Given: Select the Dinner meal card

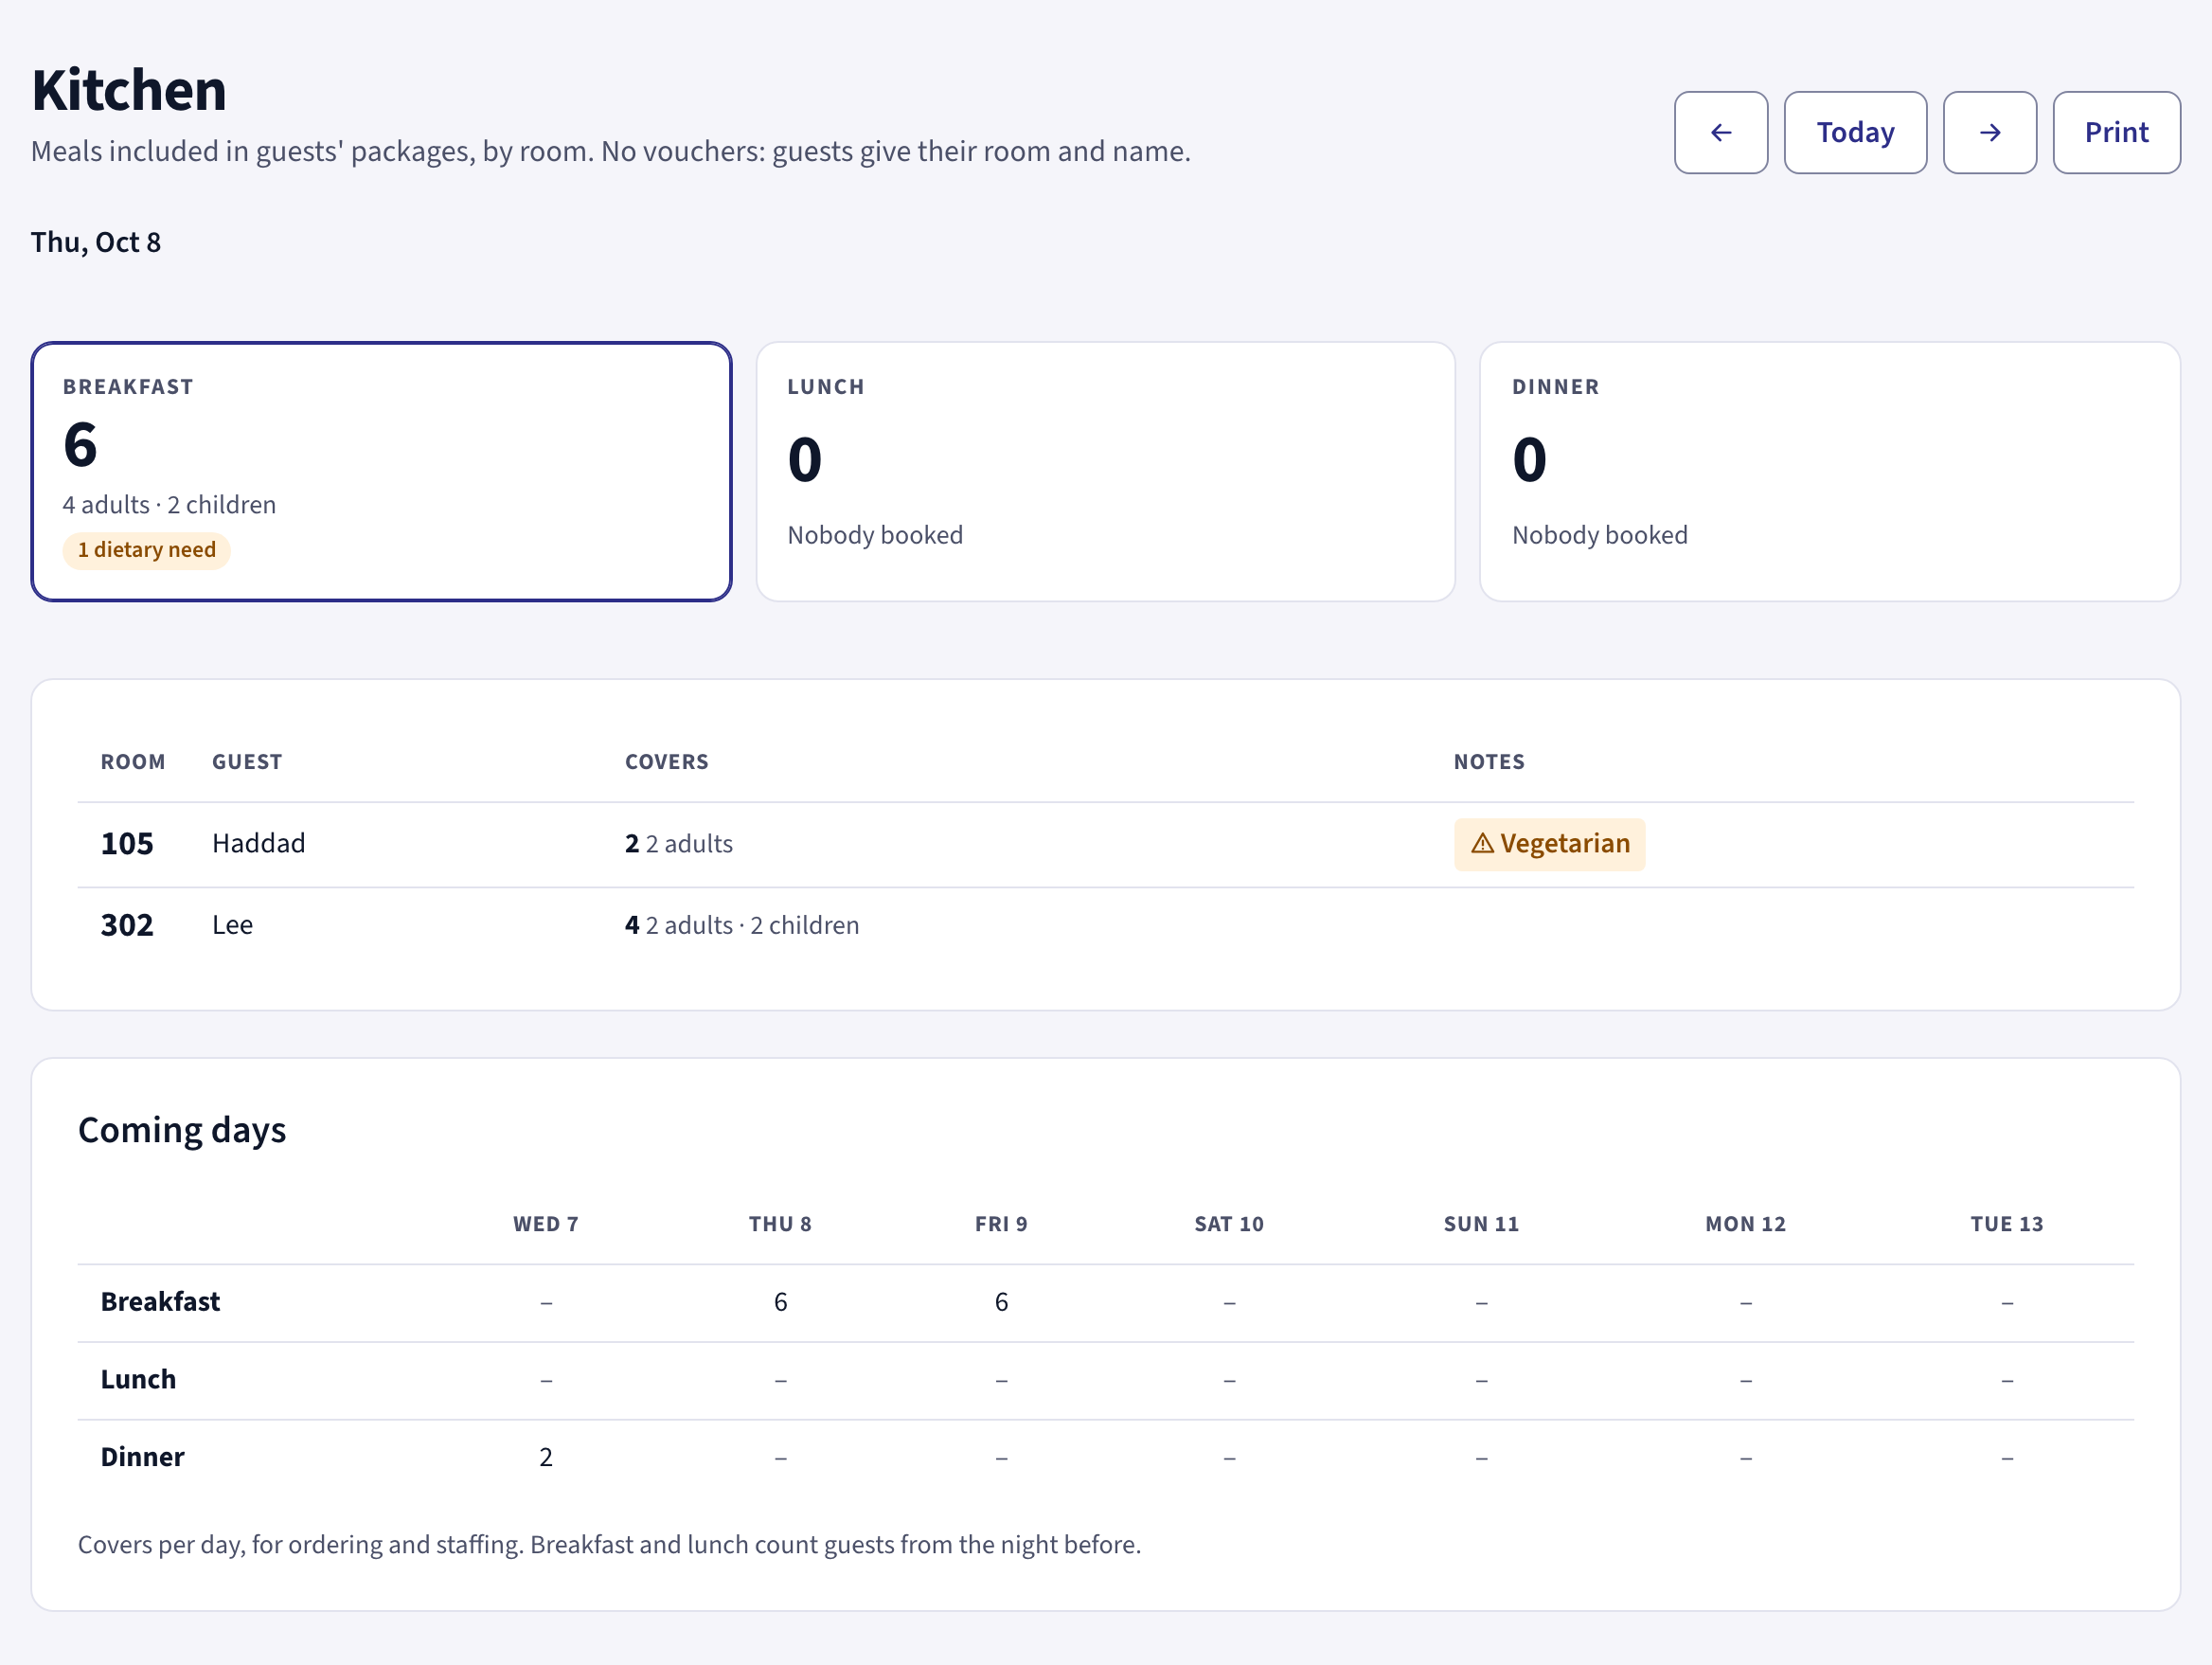Looking at the screenshot, I should click(x=1830, y=472).
